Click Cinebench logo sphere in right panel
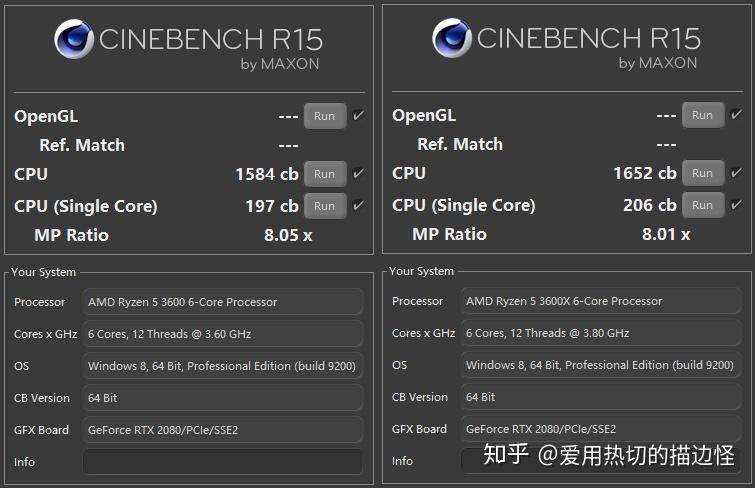 coord(452,38)
